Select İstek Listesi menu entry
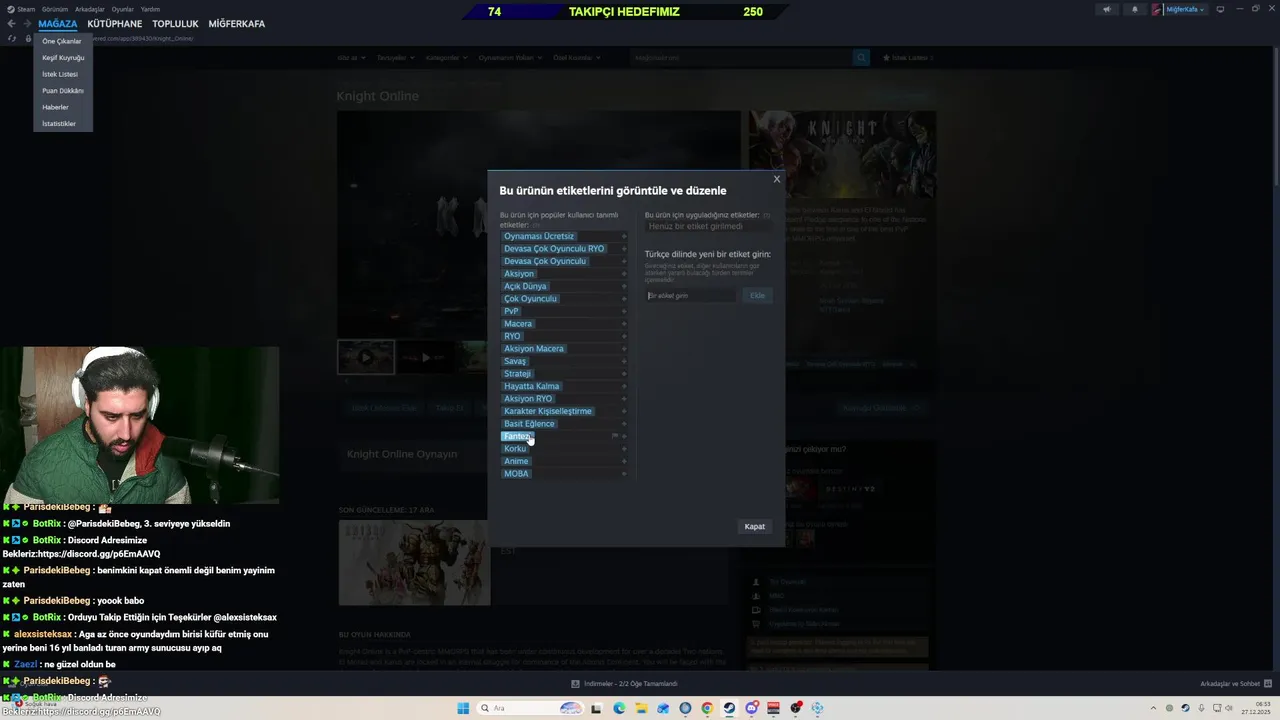Screen dimensions: 1280x720 60,74
